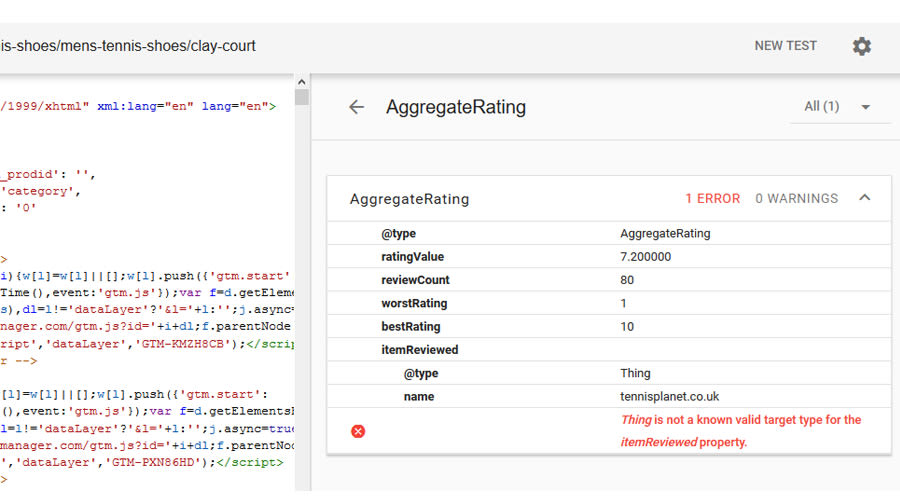Click the GTM-PXN86HD code line
The image size is (900, 500).
click(x=142, y=462)
